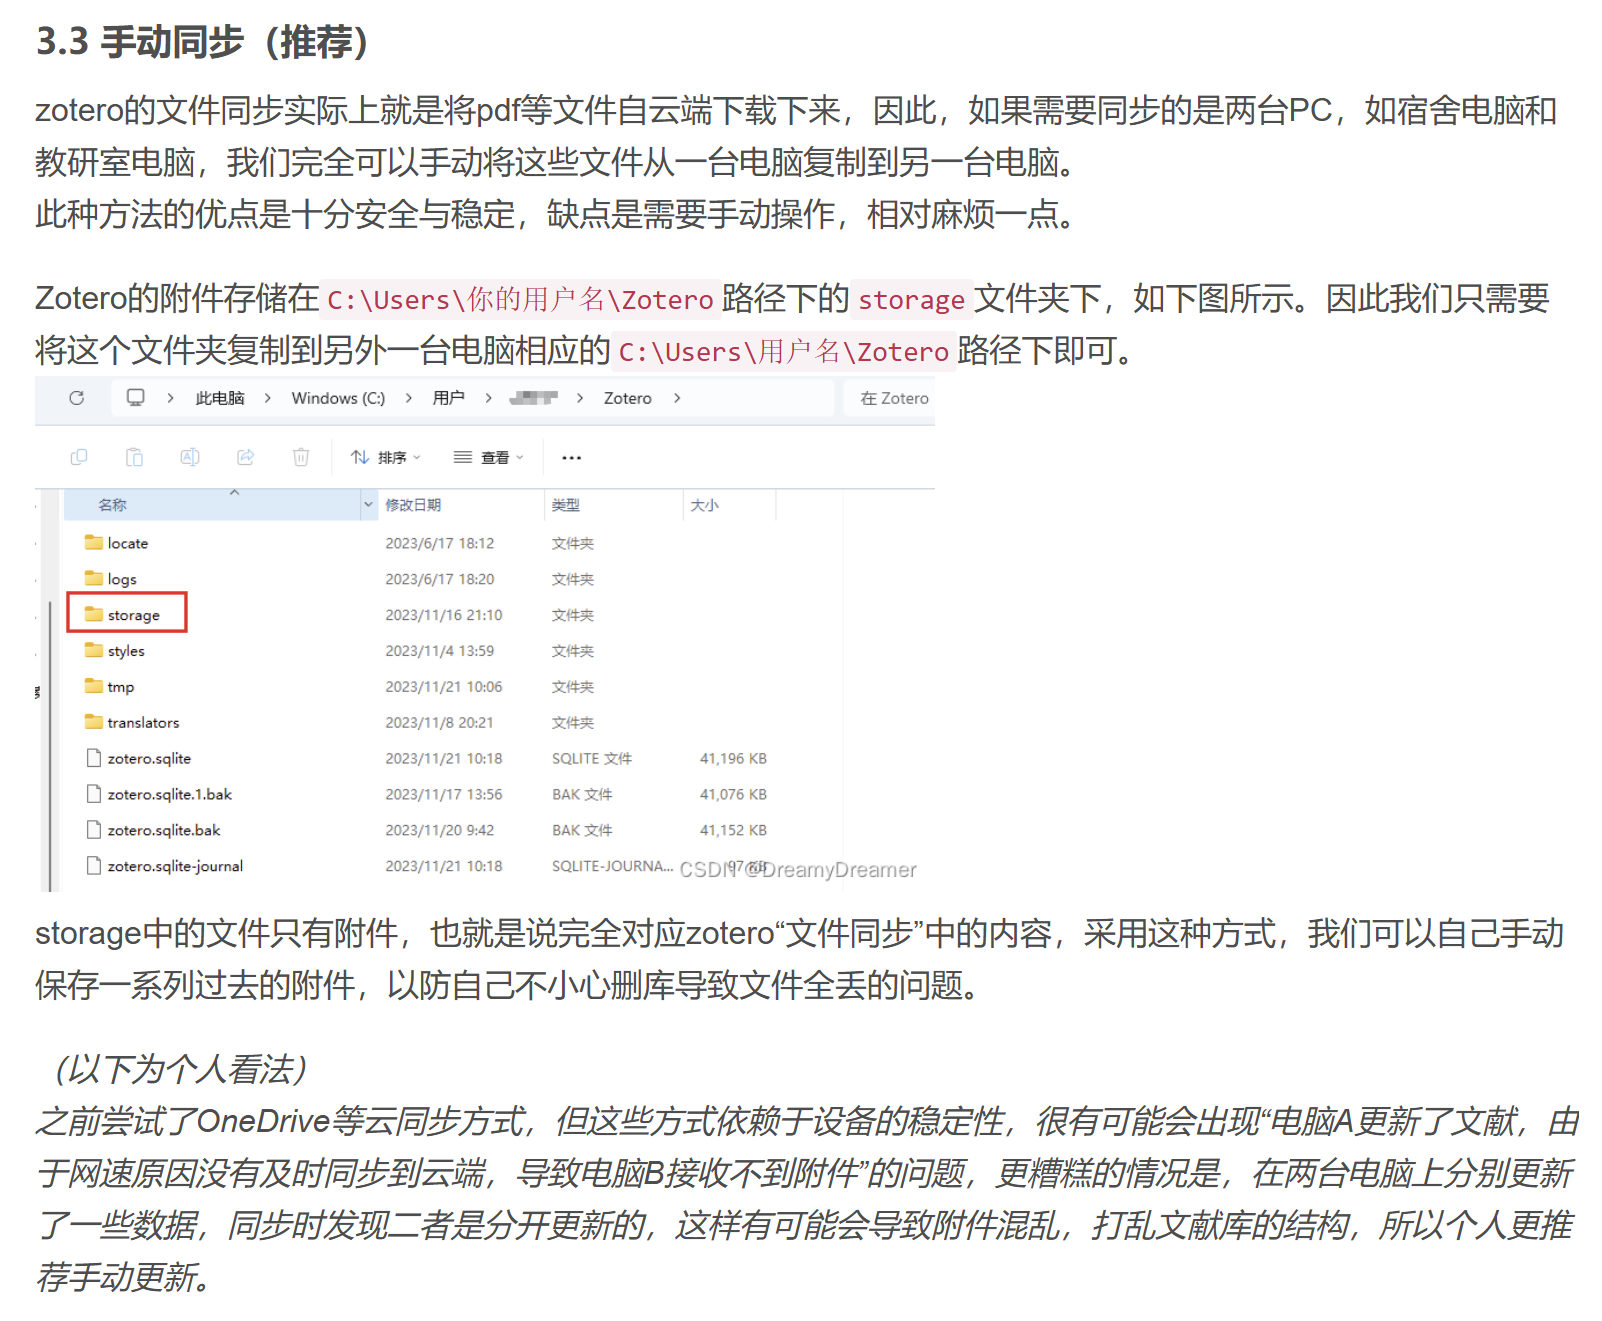Open the three-dot more options menu
The width and height of the screenshot is (1602, 1321).
pos(571,458)
